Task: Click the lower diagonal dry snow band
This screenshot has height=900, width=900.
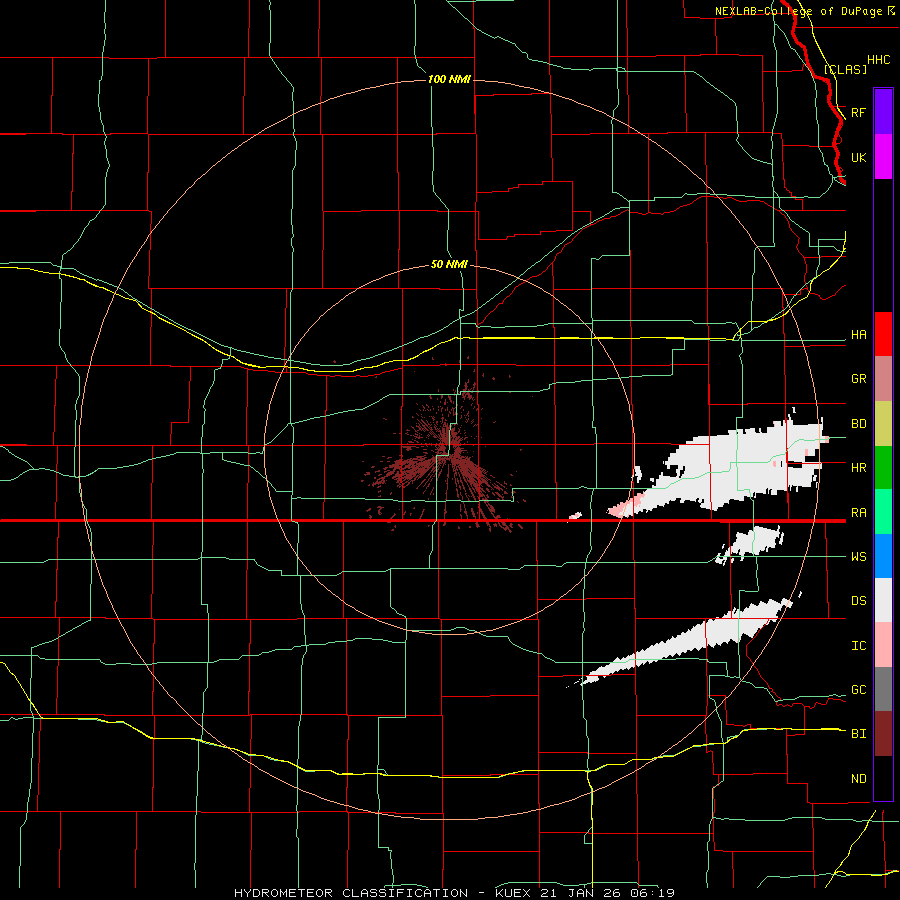Action: [689, 640]
